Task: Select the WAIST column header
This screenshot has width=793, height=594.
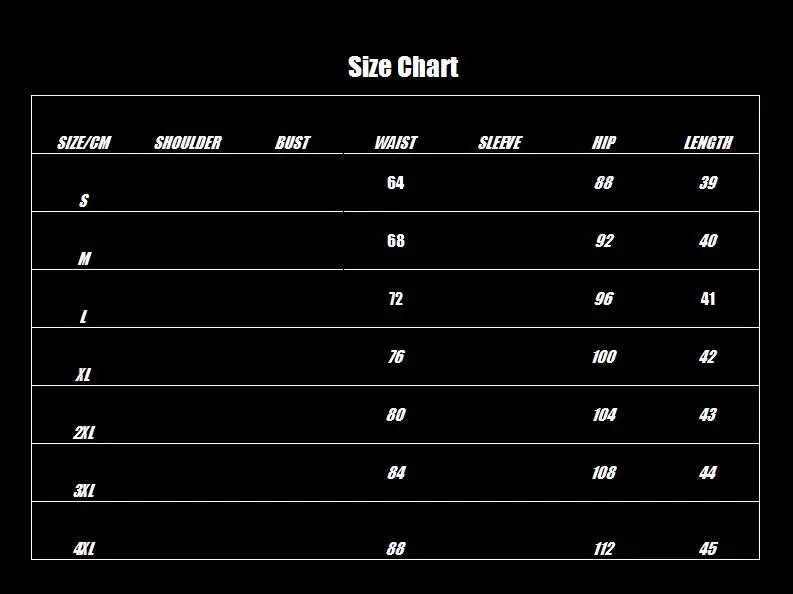Action: click(396, 143)
